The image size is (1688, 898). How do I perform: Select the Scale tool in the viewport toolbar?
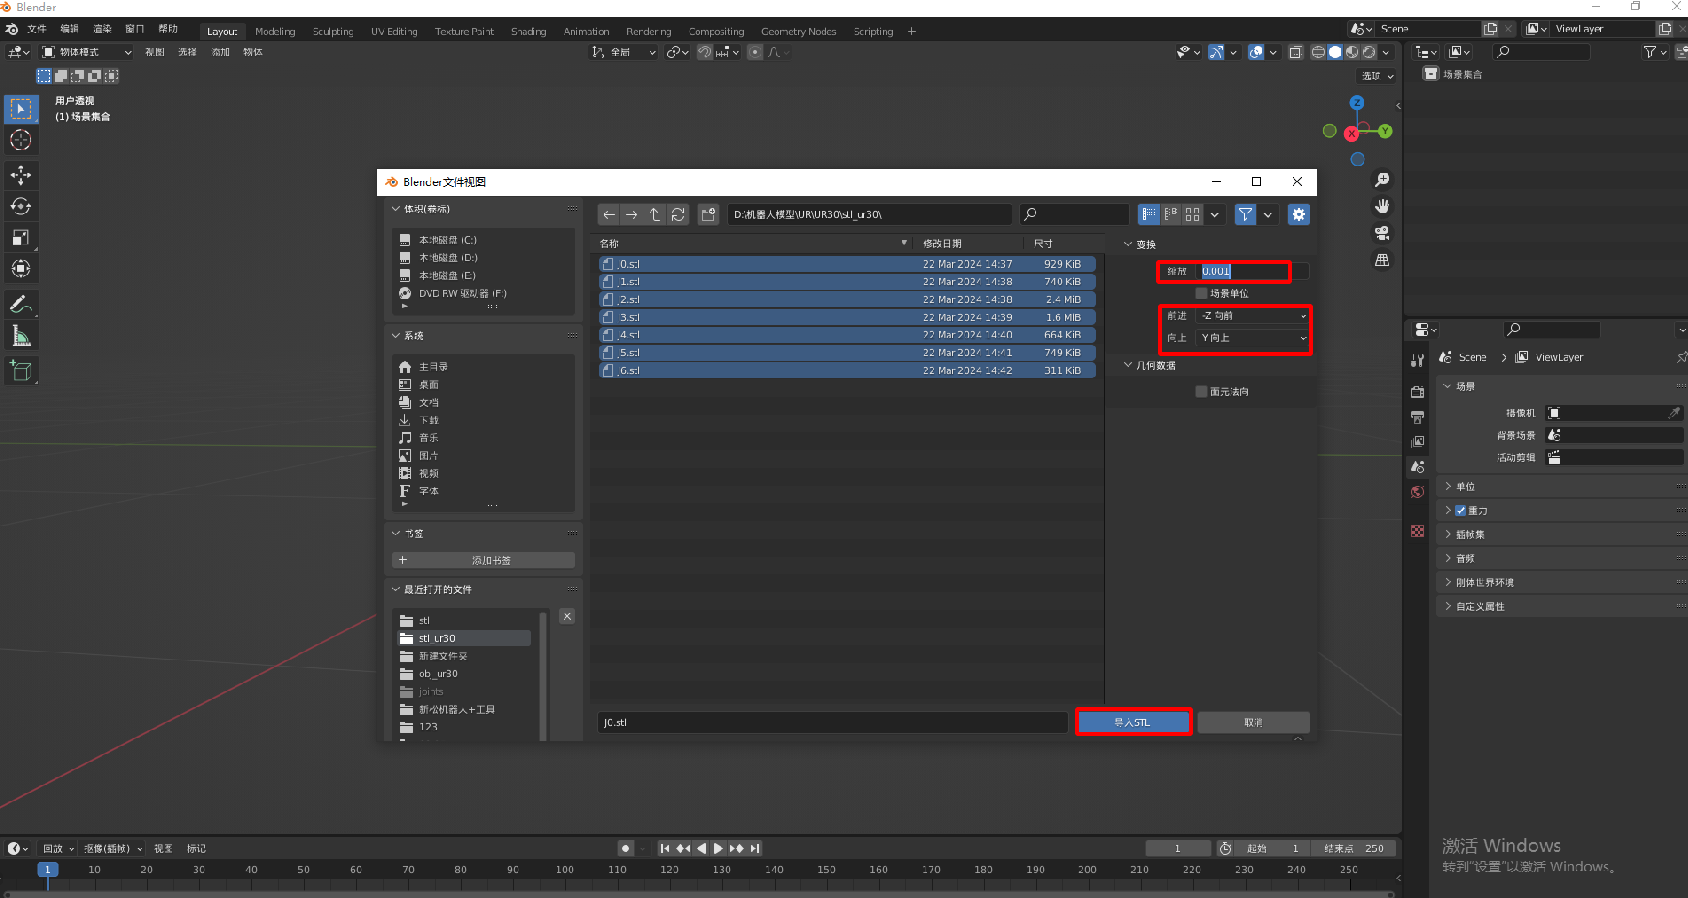(21, 237)
